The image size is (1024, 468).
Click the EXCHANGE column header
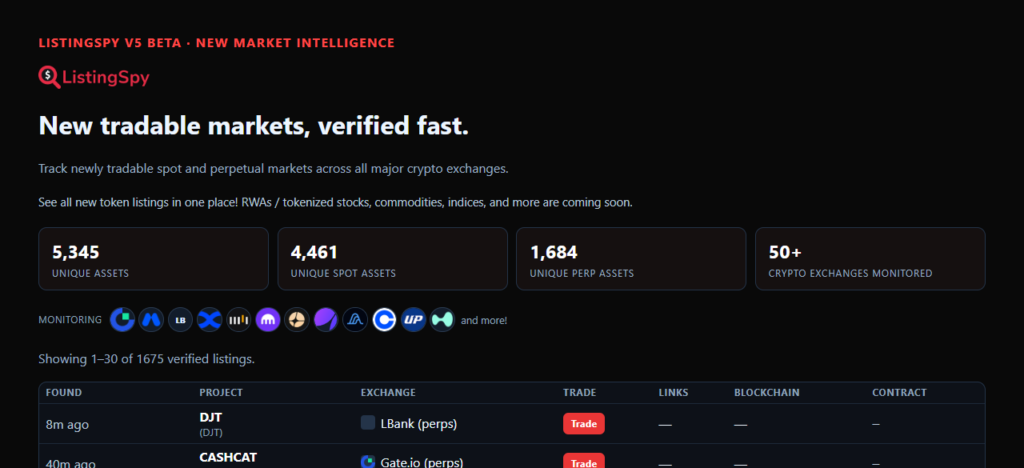pyautogui.click(x=388, y=392)
